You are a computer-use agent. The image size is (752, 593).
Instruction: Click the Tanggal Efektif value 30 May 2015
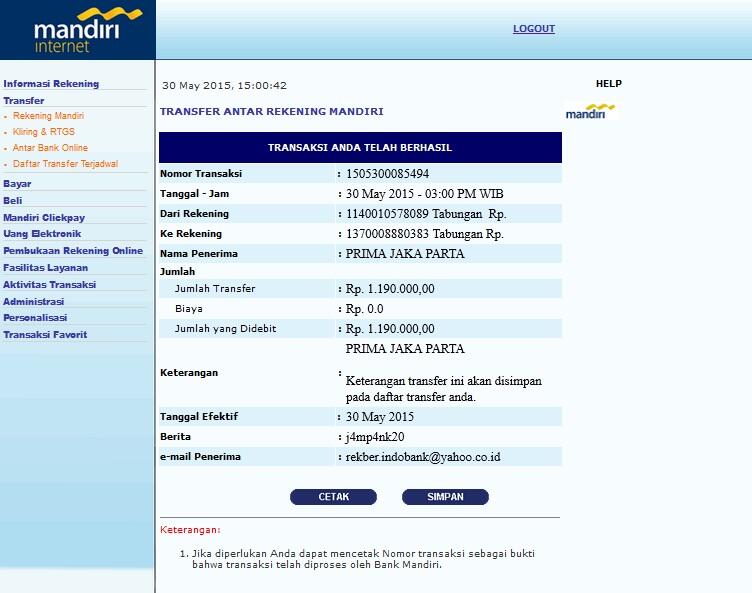click(x=380, y=416)
